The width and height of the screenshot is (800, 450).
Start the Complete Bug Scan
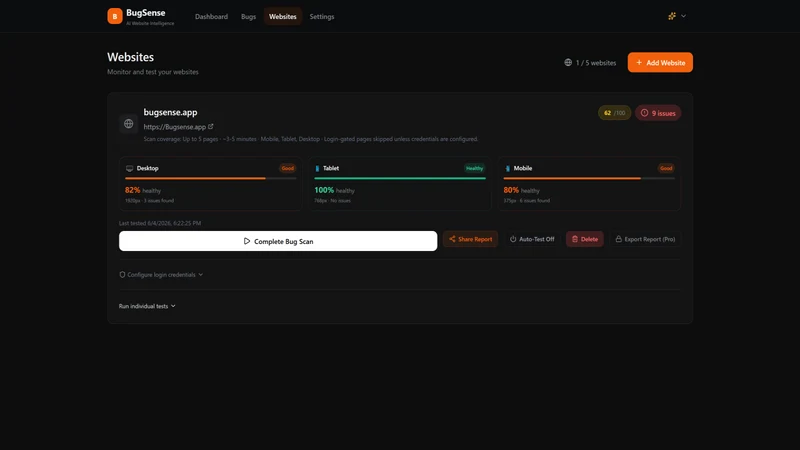tap(278, 241)
